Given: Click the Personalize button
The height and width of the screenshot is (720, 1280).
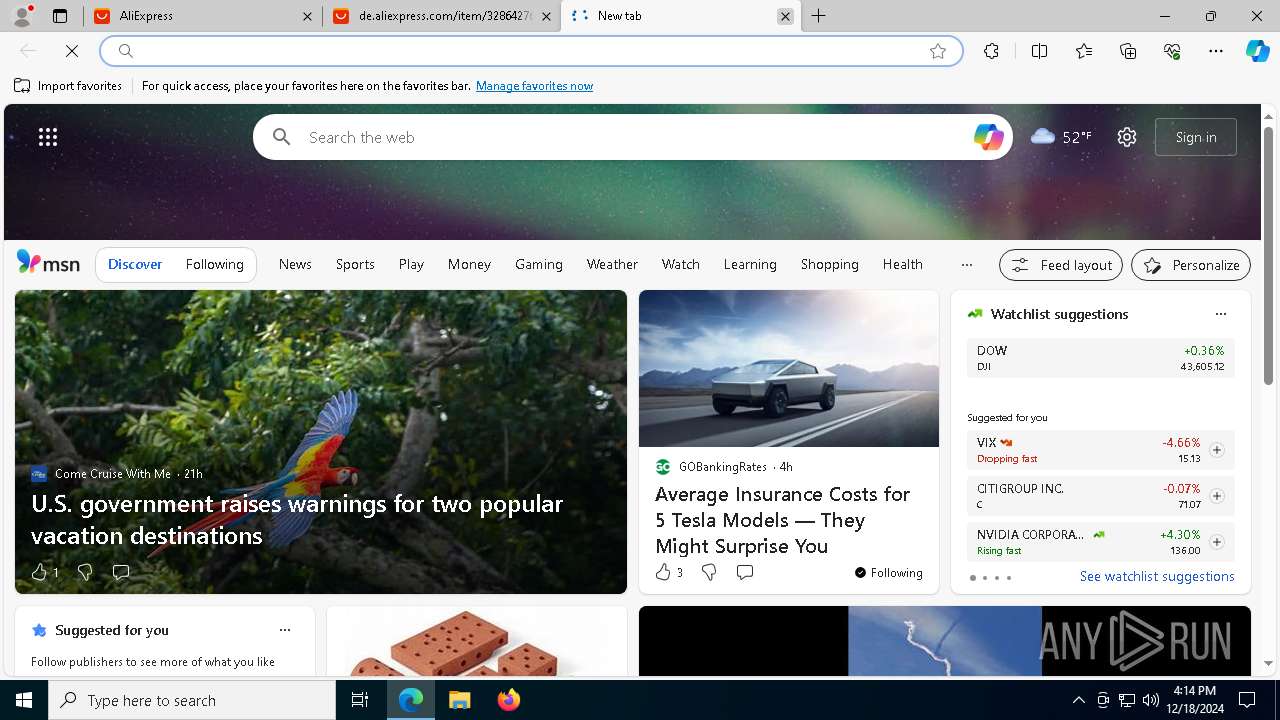Looking at the screenshot, I should click(1191, 265).
